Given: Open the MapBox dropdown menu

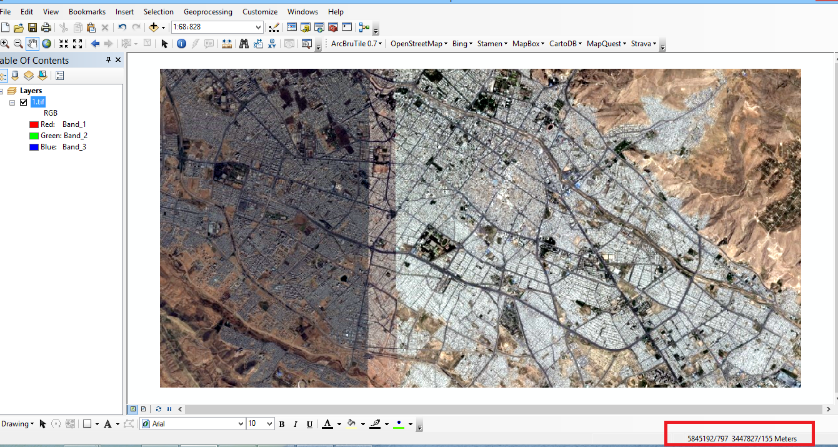Looking at the screenshot, I should [528, 44].
